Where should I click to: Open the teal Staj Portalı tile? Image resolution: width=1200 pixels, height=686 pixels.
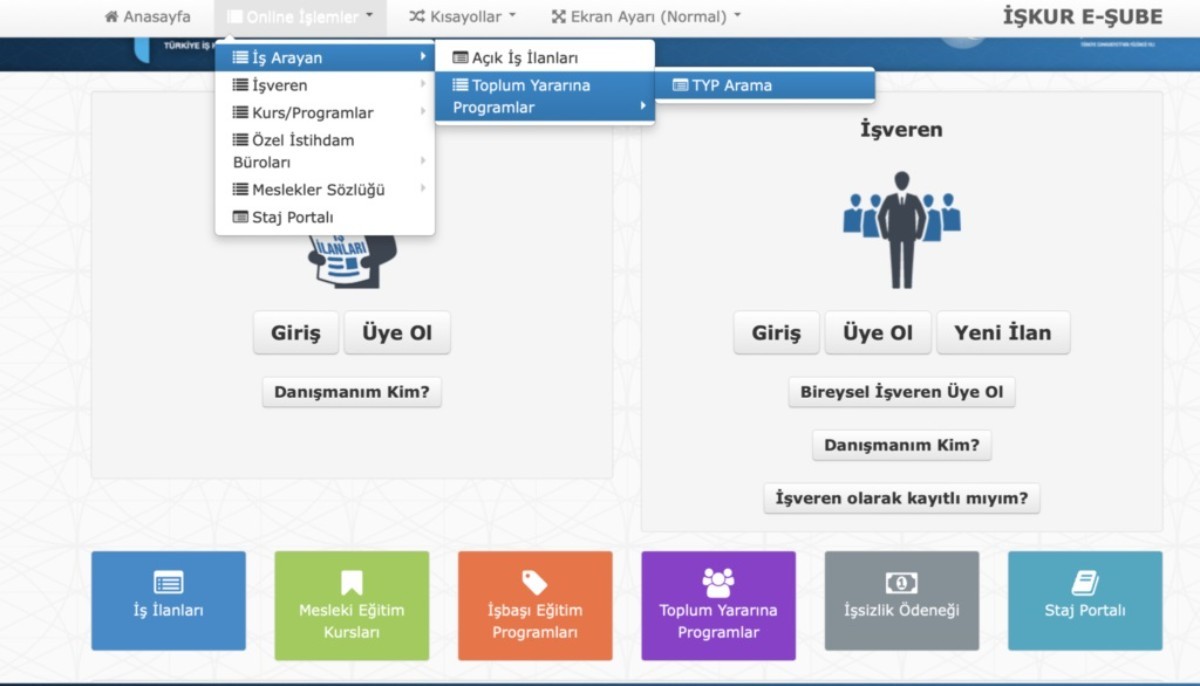[1085, 601]
